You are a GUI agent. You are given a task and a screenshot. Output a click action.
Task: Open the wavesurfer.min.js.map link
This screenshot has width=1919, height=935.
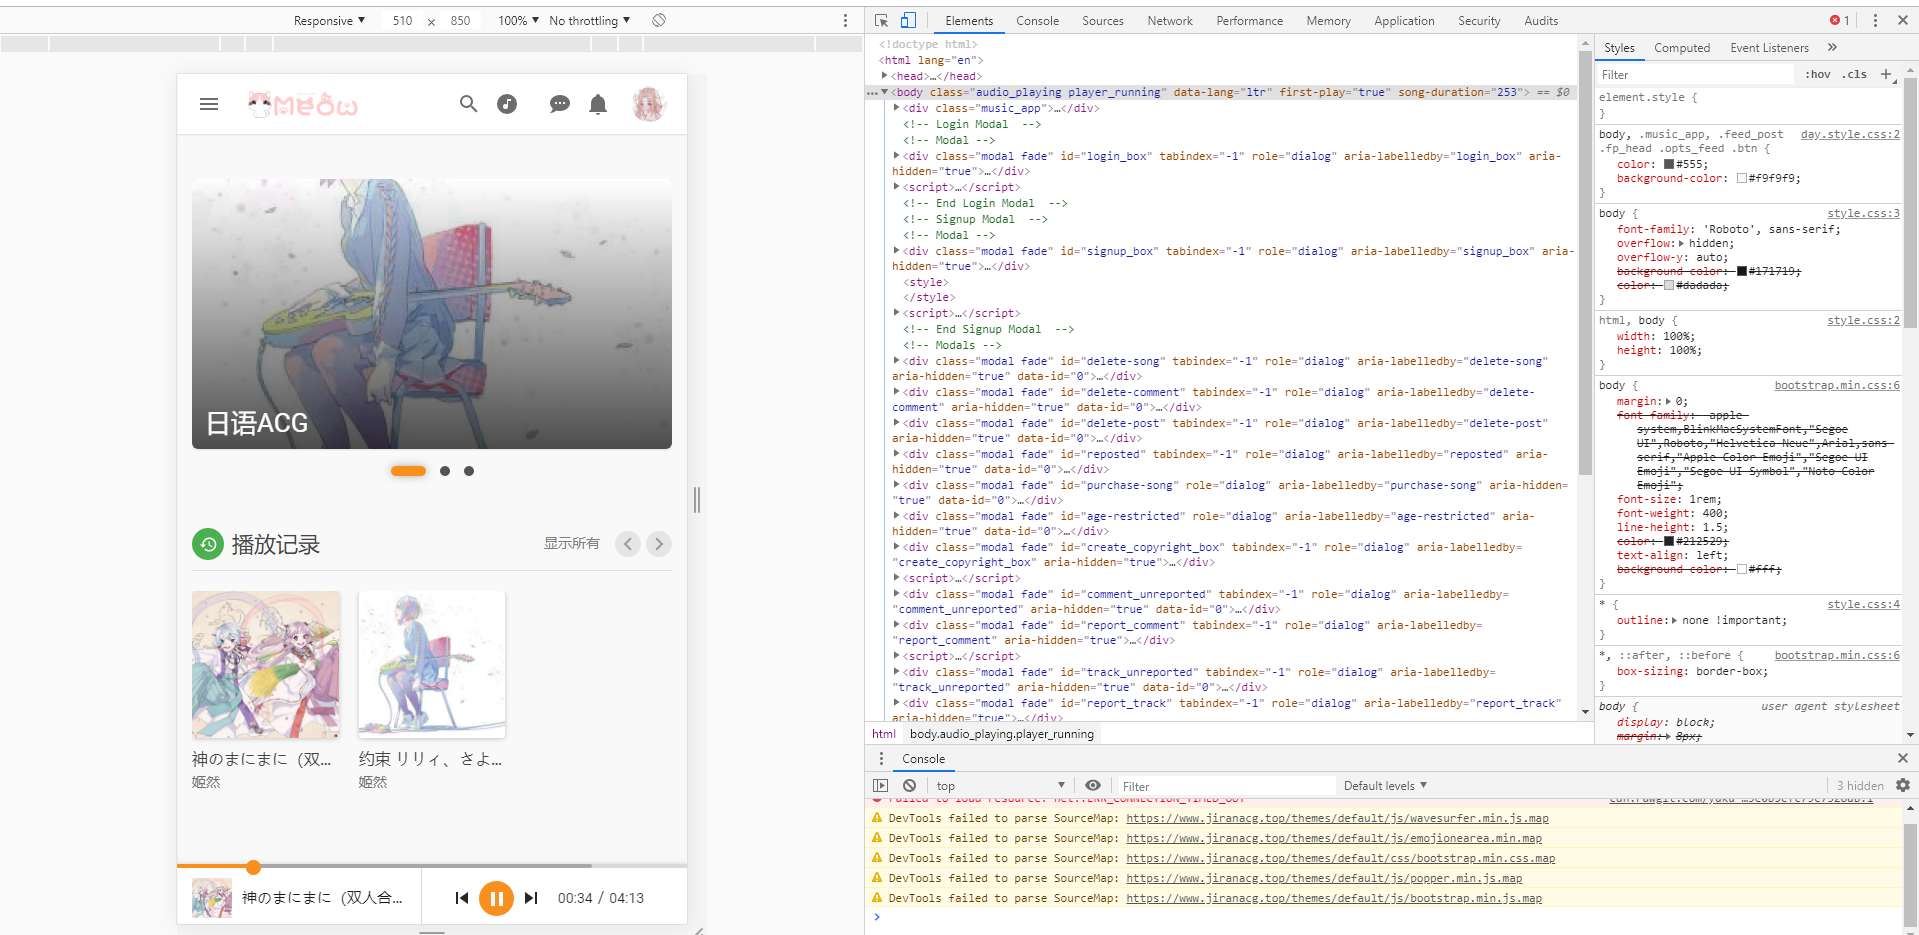point(1337,818)
